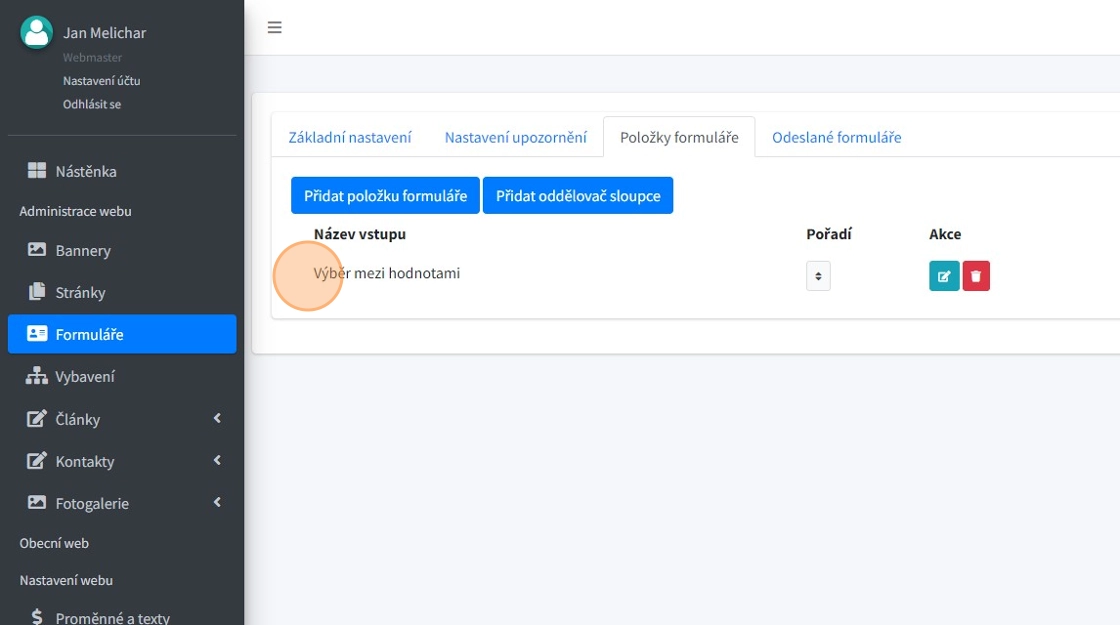Image resolution: width=1120 pixels, height=625 pixels.
Task: Click the green edit icon for the form item
Action: point(943,276)
